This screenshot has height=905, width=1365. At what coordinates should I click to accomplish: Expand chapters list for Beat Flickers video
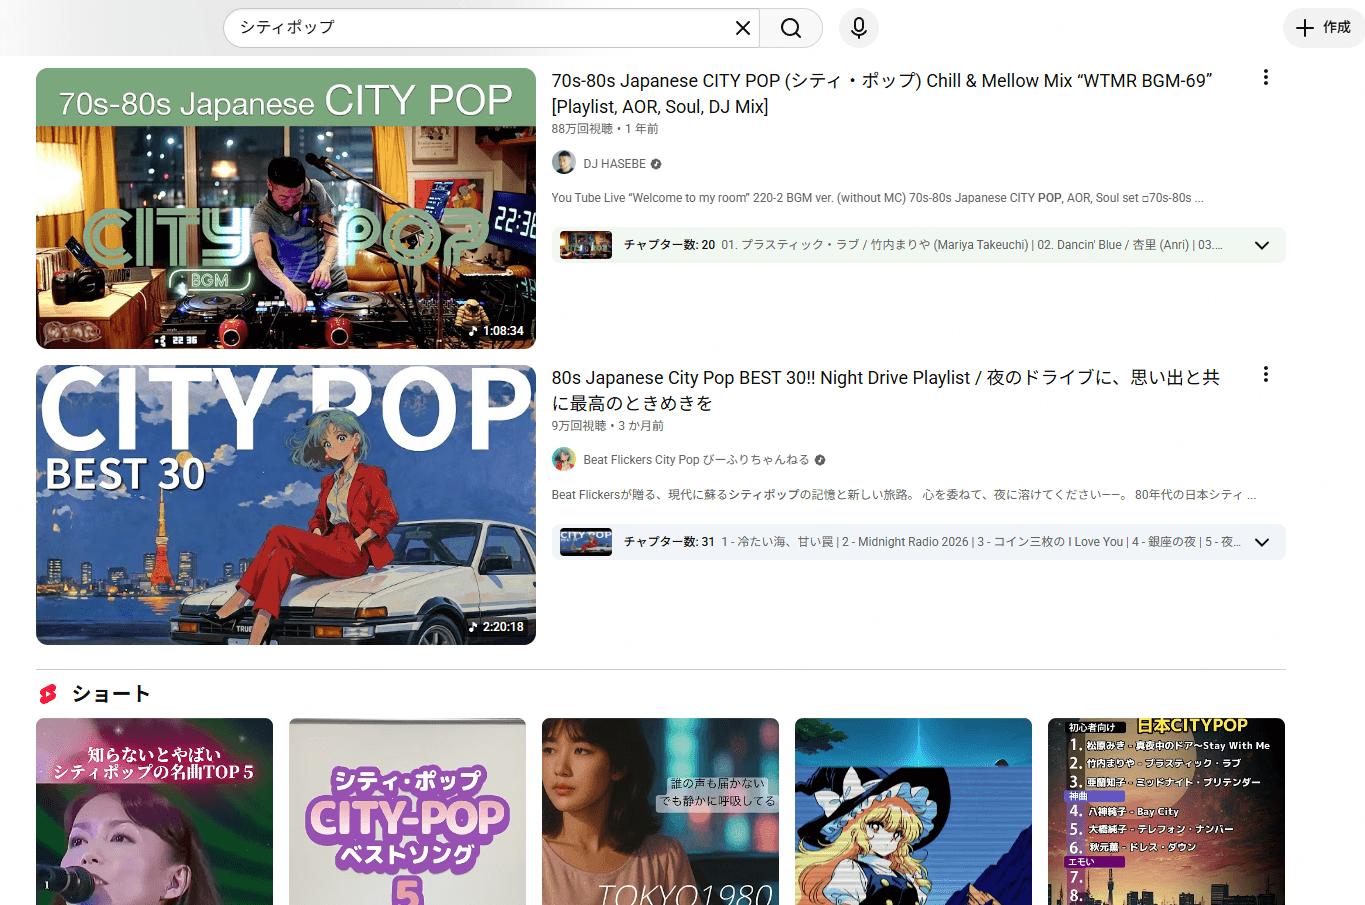coord(1262,542)
